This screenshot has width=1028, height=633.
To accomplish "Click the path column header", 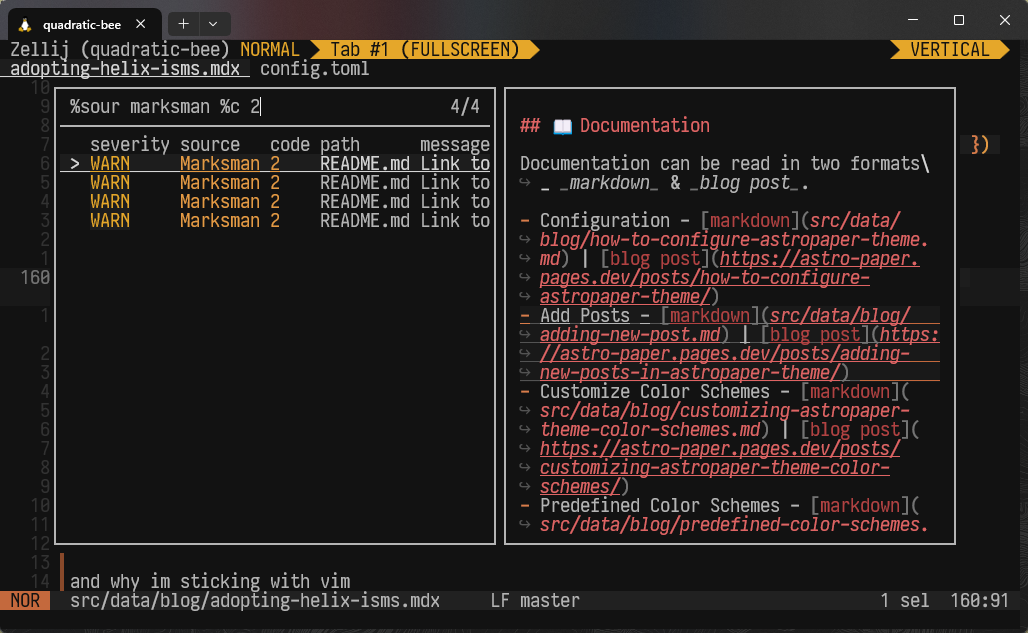I will [340, 144].
